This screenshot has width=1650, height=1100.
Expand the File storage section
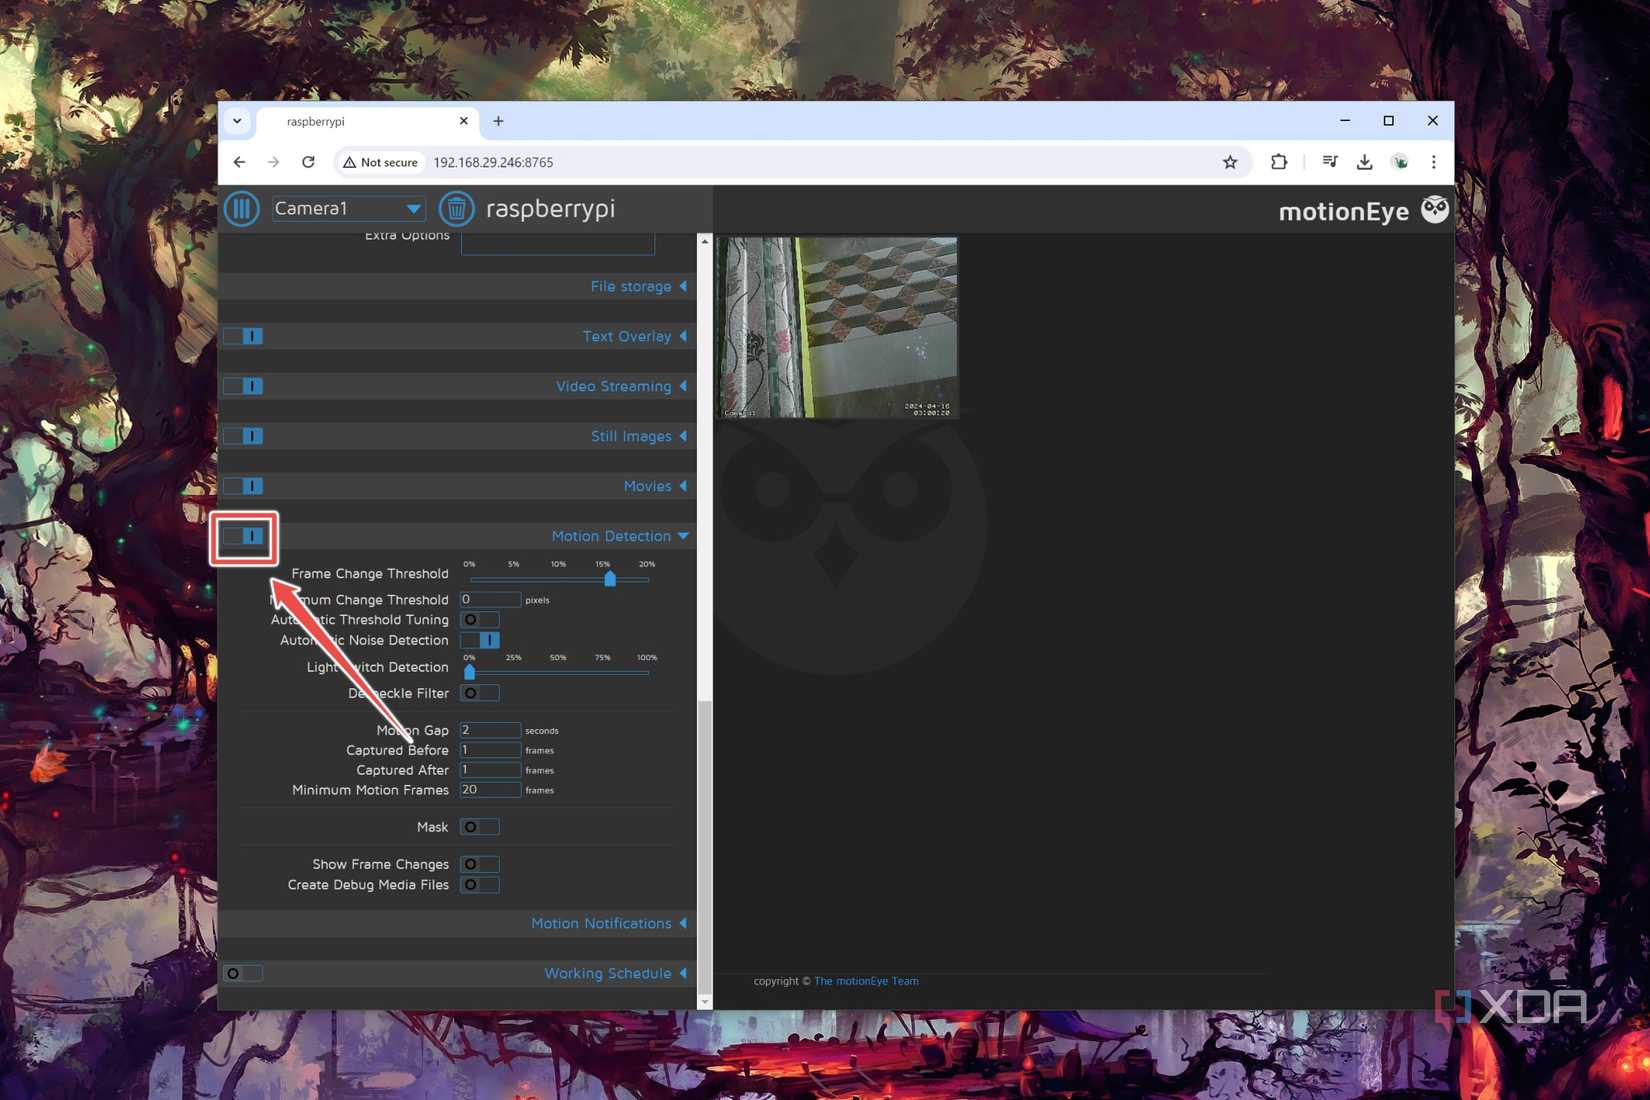(639, 286)
